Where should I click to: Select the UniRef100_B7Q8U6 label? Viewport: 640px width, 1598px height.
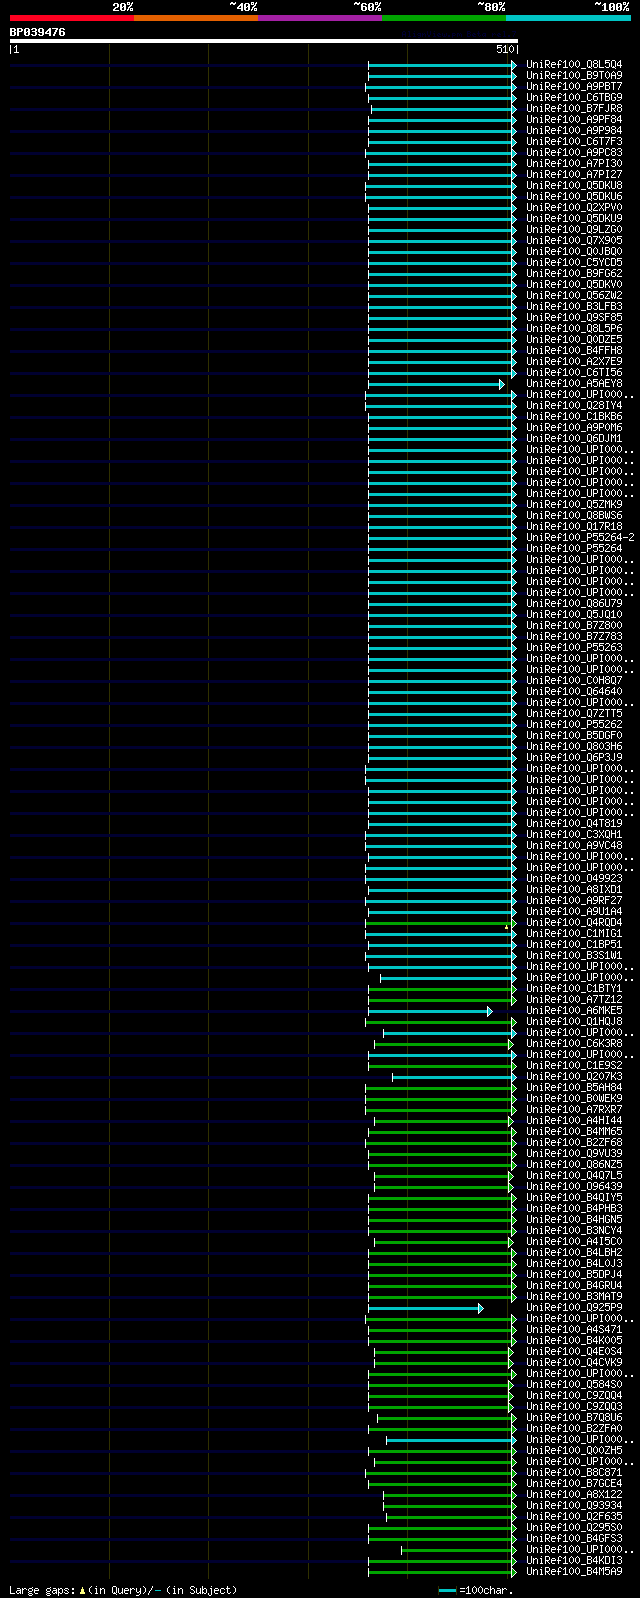coord(574,1418)
